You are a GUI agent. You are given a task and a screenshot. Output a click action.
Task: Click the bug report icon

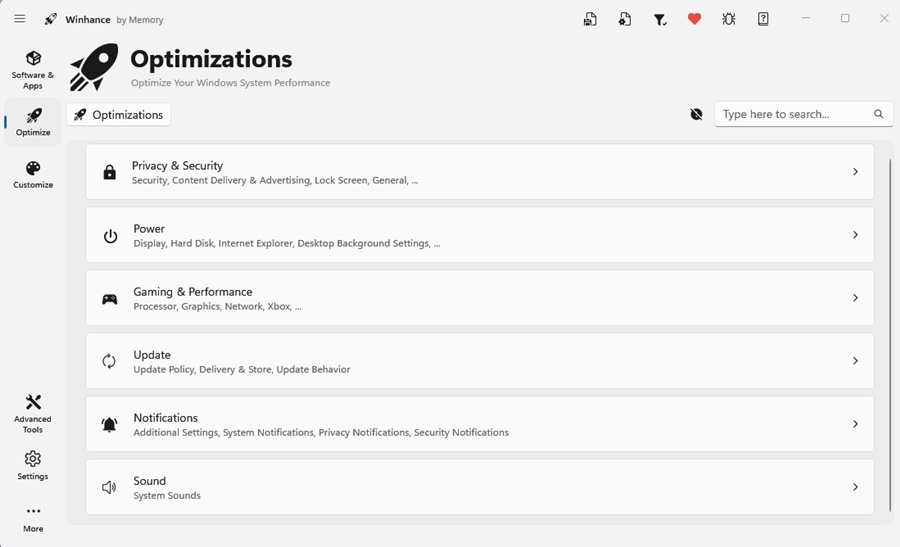coord(729,19)
